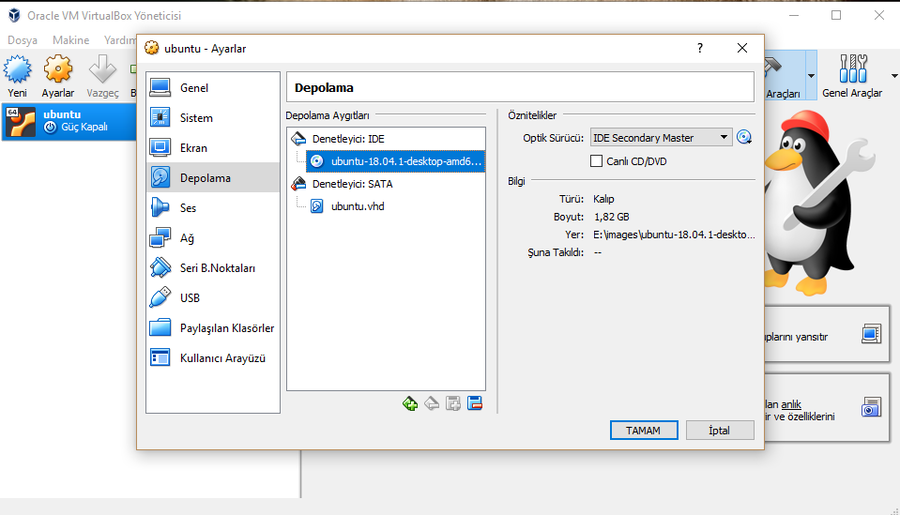
Task: Click the İptal button
Action: [719, 430]
